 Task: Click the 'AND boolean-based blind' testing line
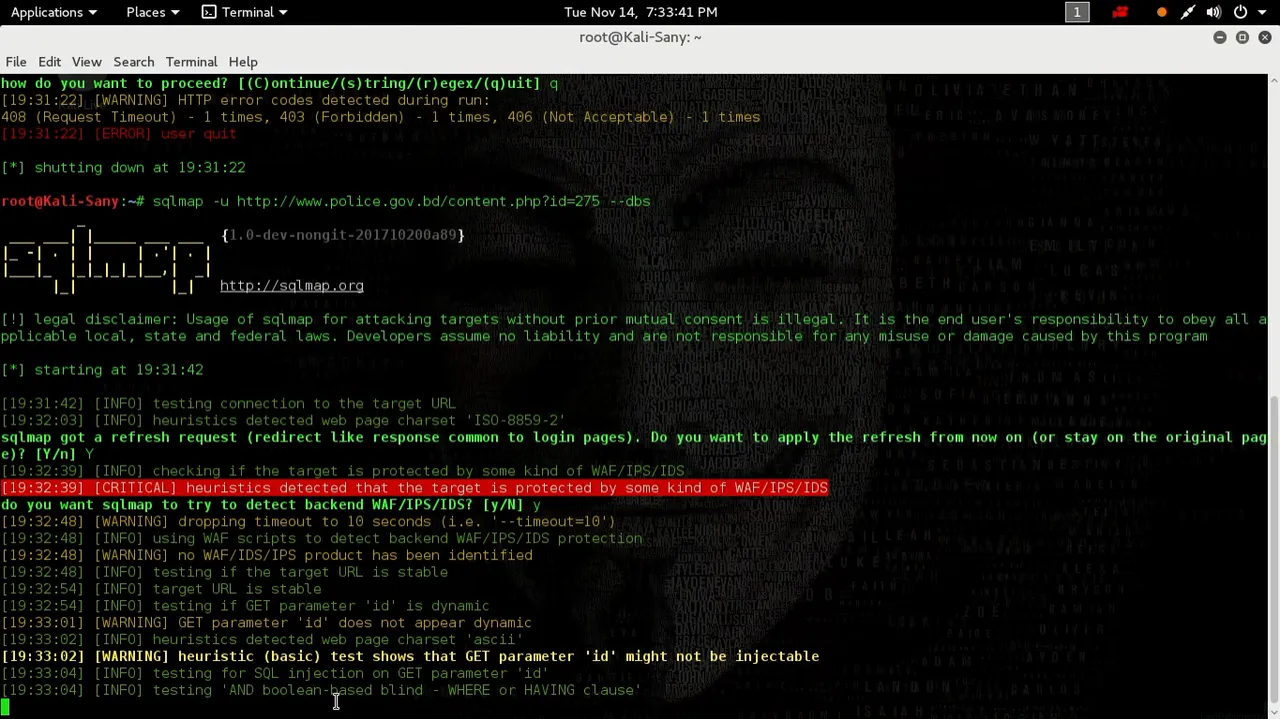coord(321,690)
